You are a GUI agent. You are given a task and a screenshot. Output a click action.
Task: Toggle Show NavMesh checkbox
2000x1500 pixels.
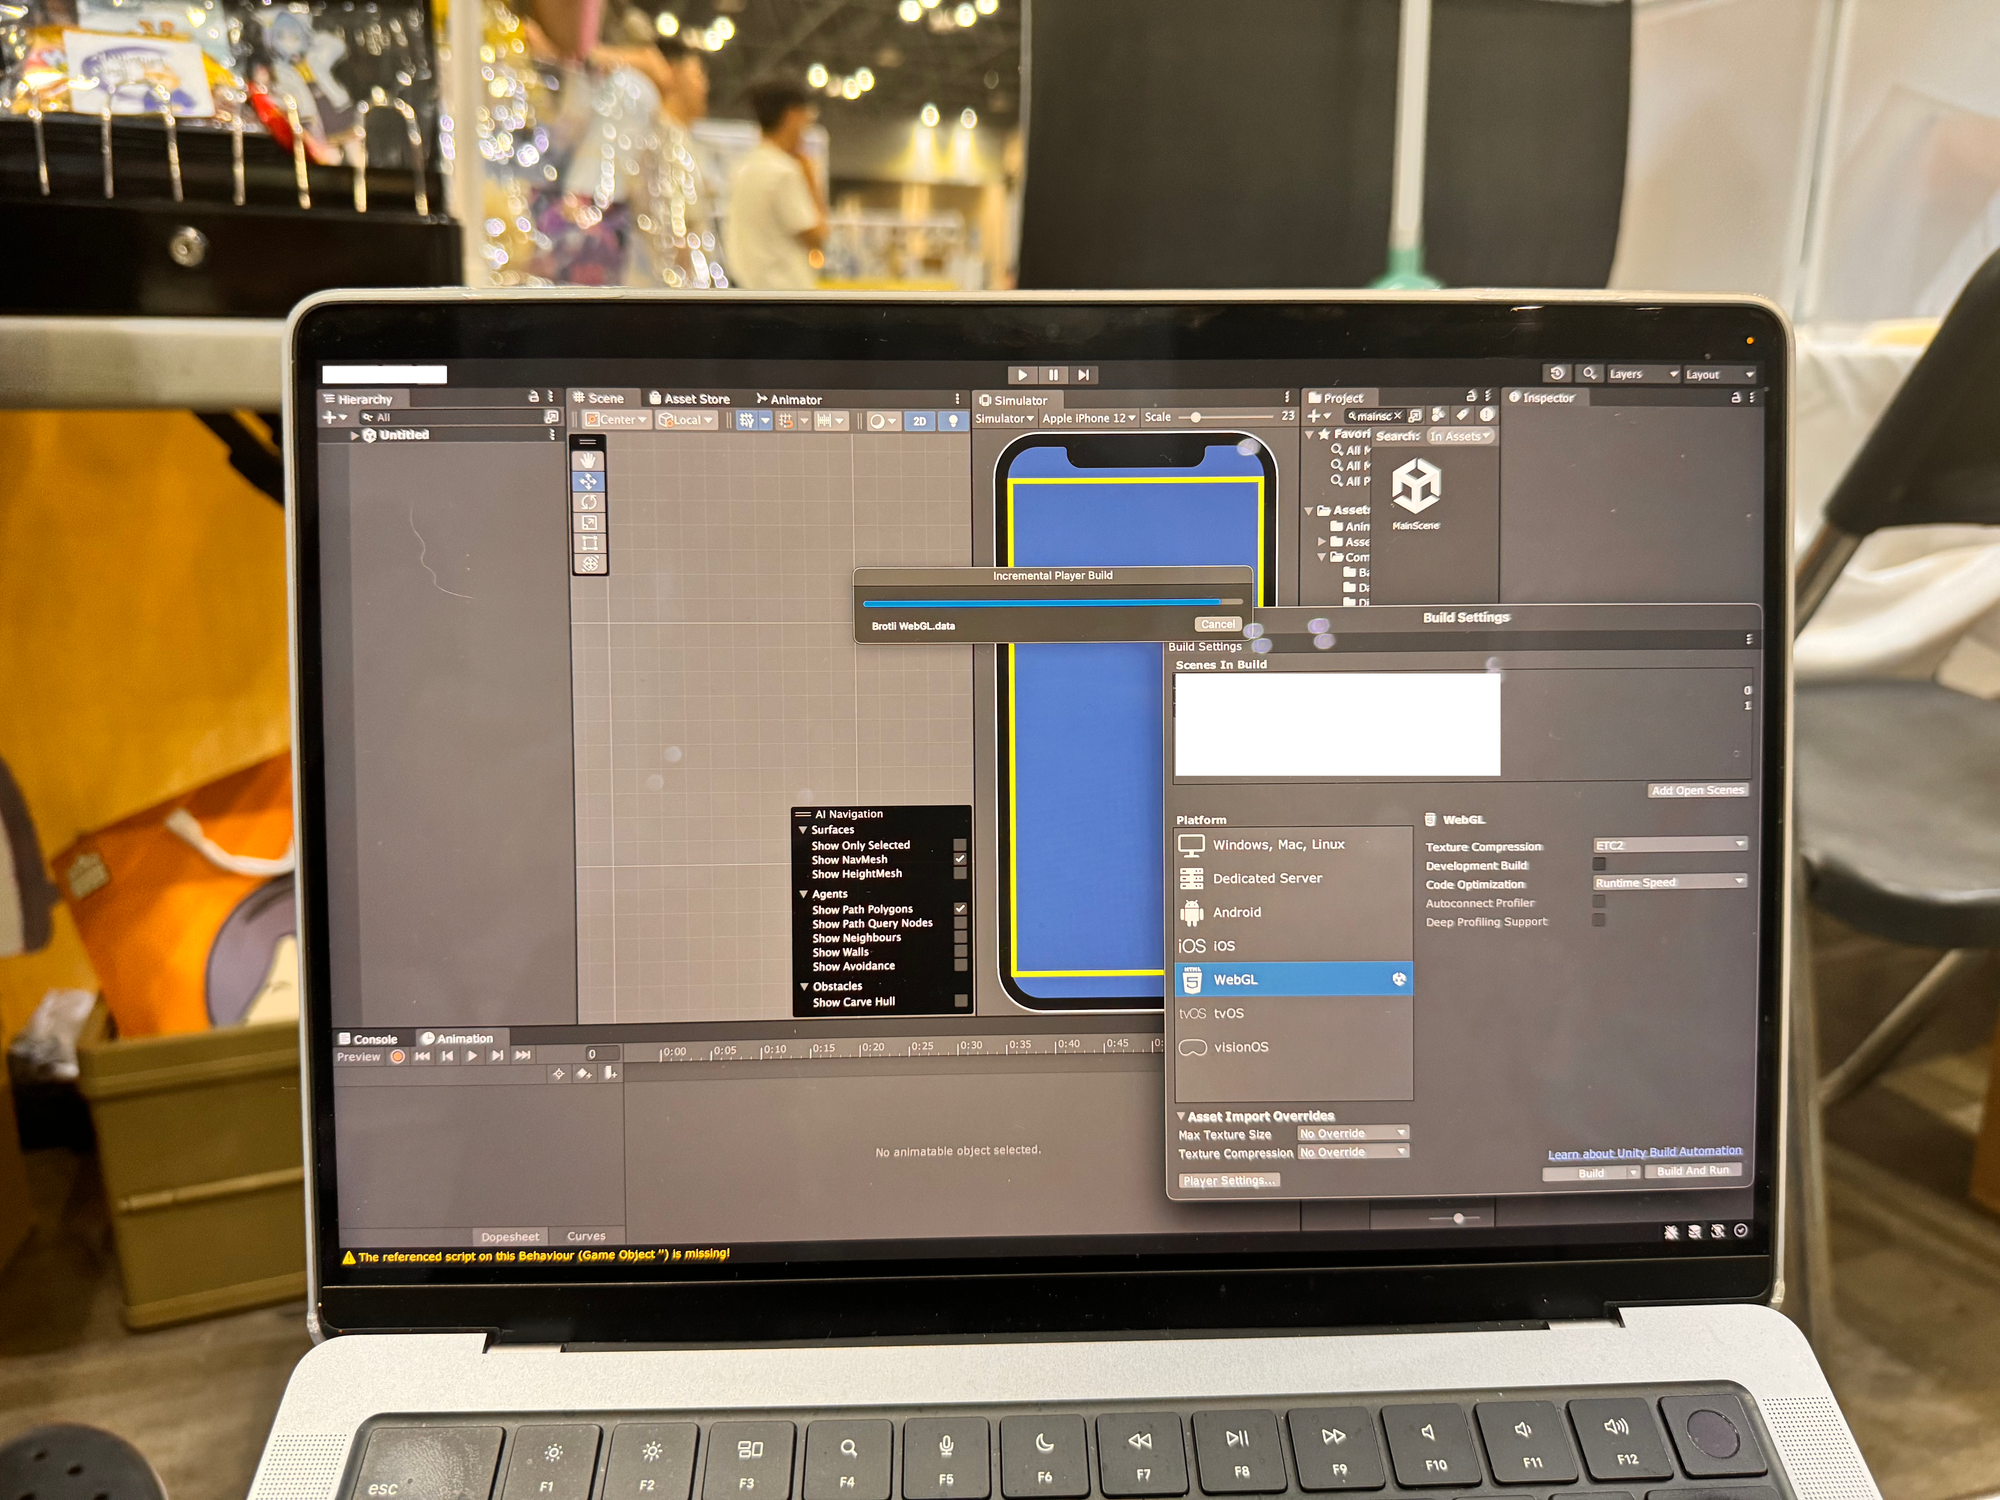[960, 859]
